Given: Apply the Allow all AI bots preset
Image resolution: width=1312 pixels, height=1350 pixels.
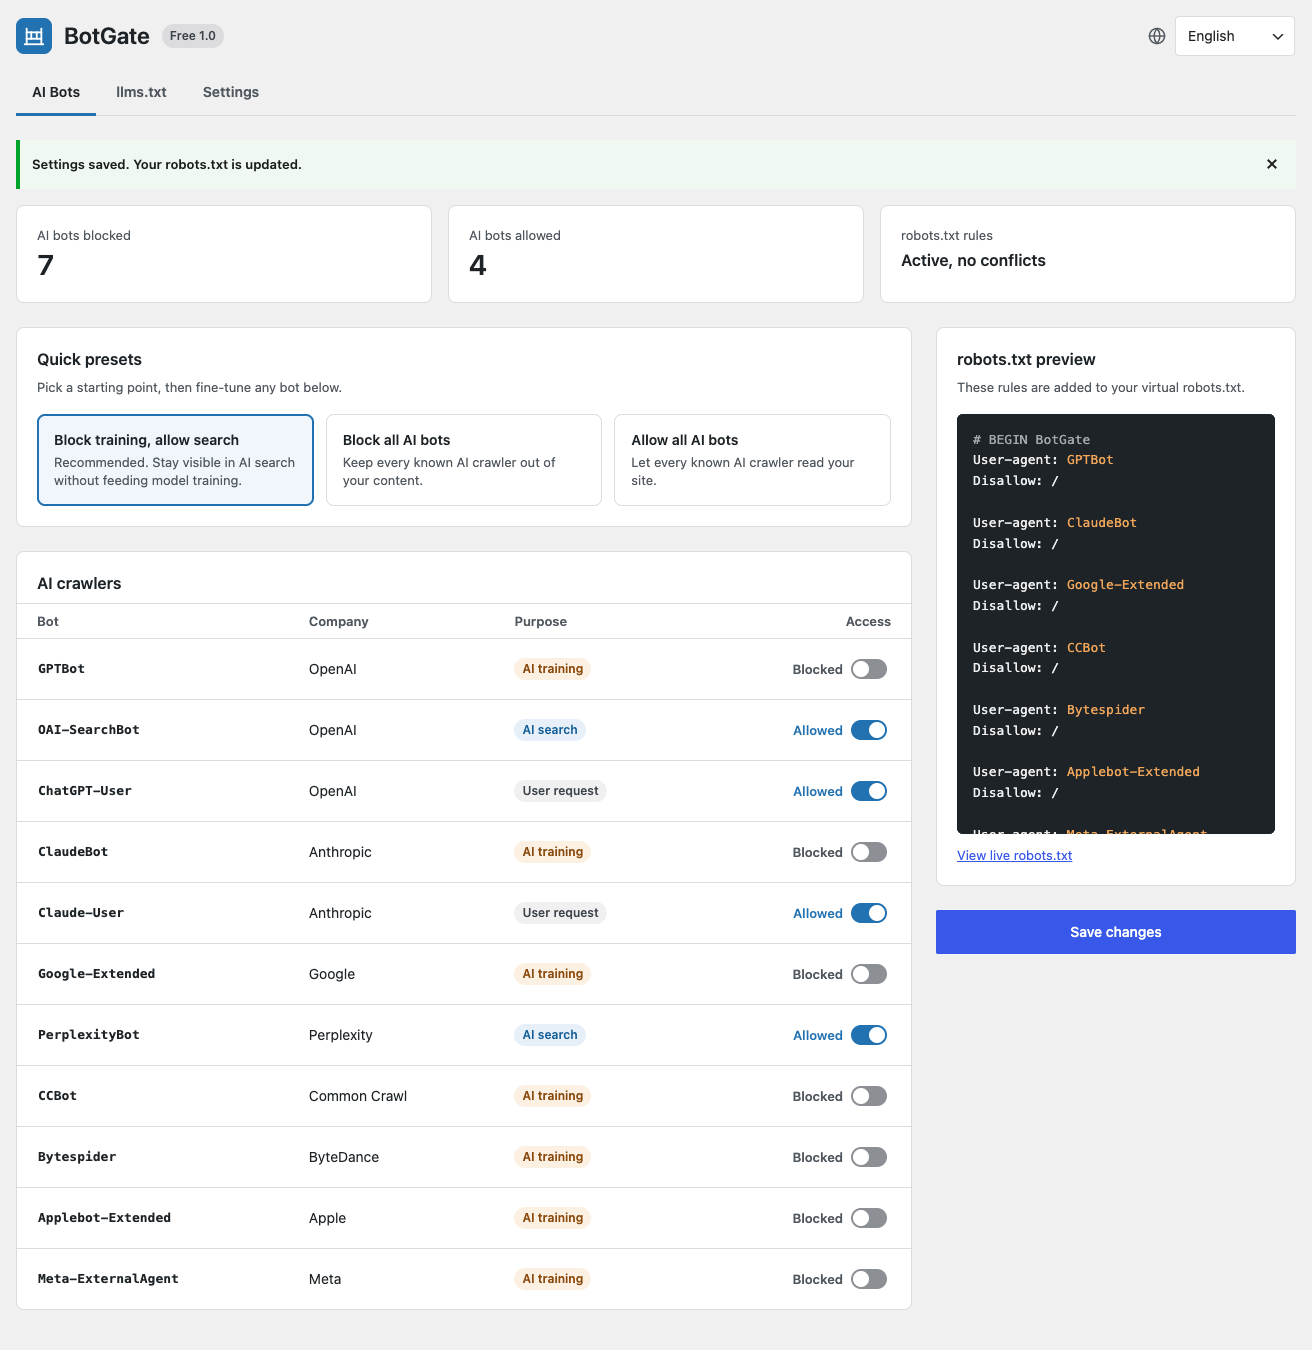Looking at the screenshot, I should point(752,460).
